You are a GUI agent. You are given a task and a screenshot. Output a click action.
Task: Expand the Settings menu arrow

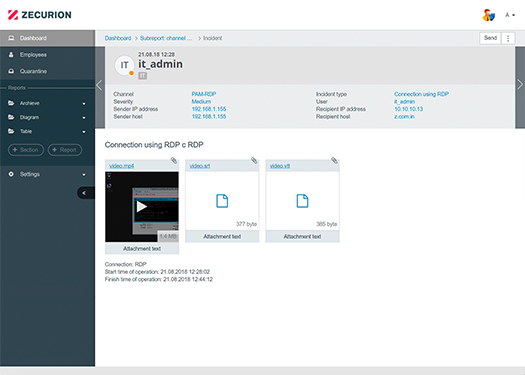(x=84, y=174)
